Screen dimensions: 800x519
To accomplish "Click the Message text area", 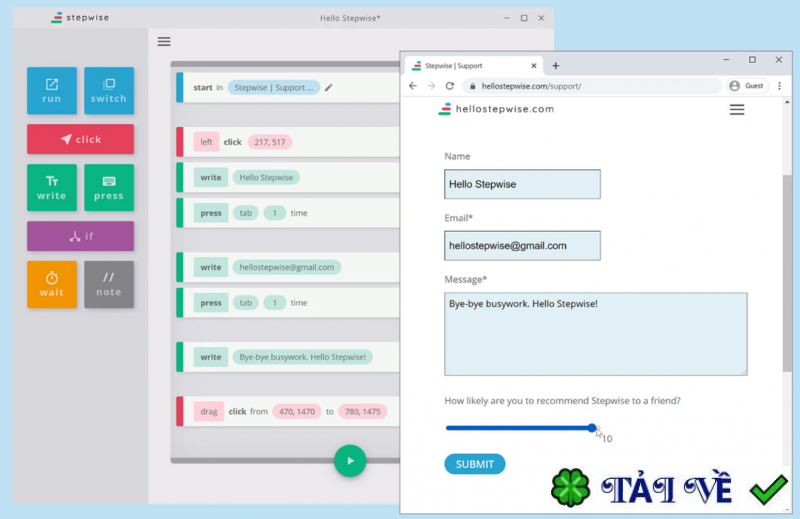I will [x=595, y=334].
